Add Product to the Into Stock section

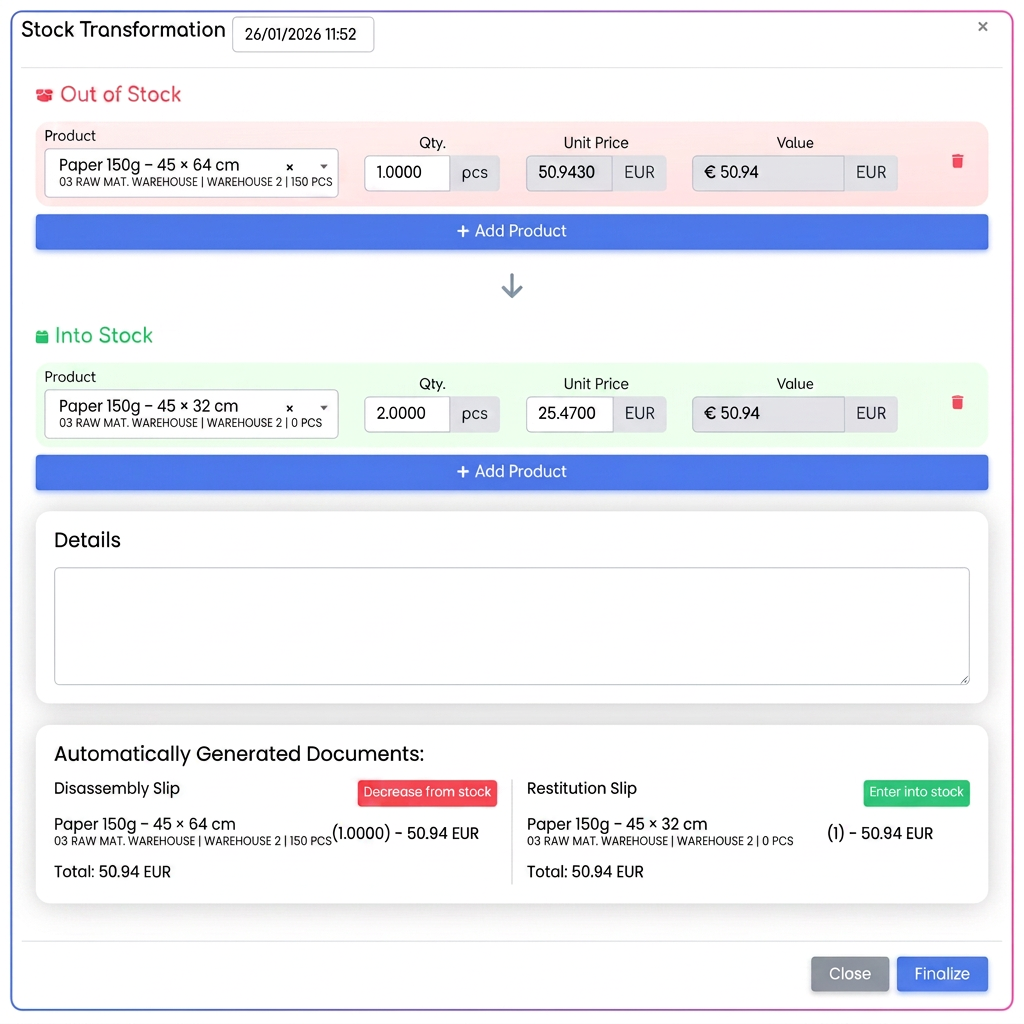pyautogui.click(x=512, y=472)
